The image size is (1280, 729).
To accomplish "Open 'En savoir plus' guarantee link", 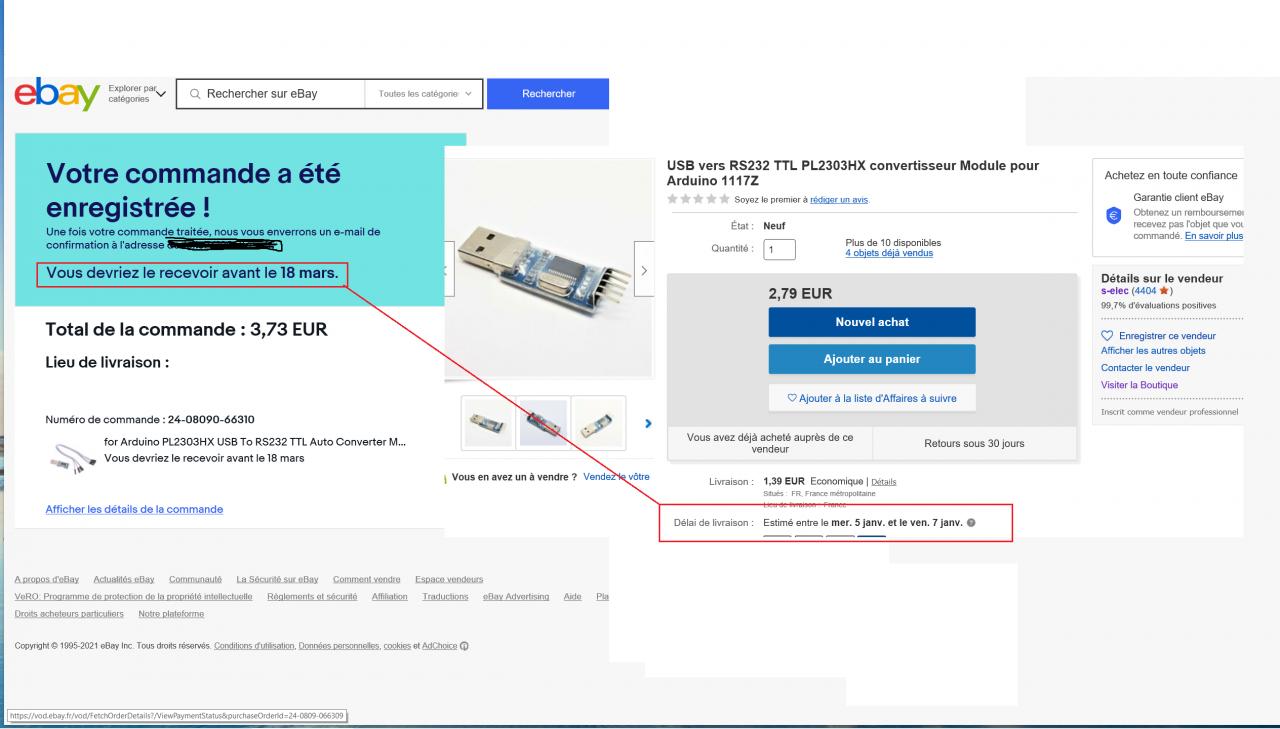I will point(1214,236).
